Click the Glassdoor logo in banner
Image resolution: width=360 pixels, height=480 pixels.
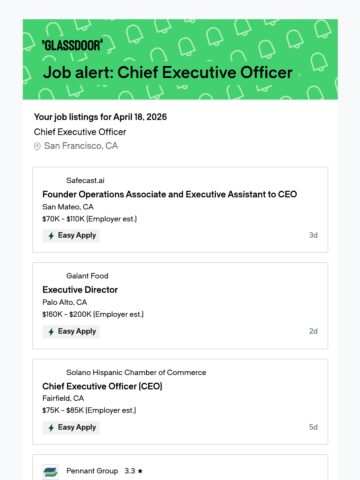pyautogui.click(x=72, y=45)
